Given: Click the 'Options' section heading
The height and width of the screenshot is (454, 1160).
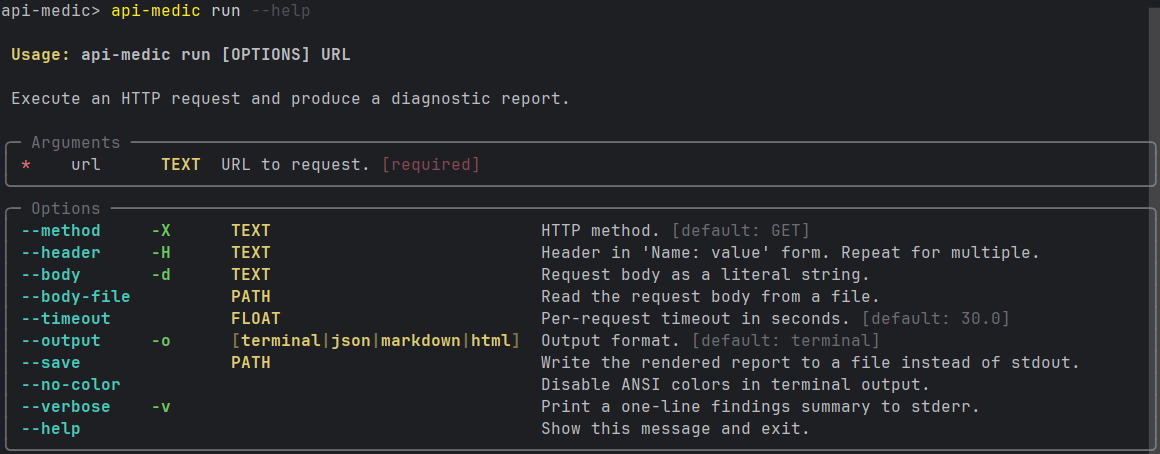Looking at the screenshot, I should click(x=66, y=209).
